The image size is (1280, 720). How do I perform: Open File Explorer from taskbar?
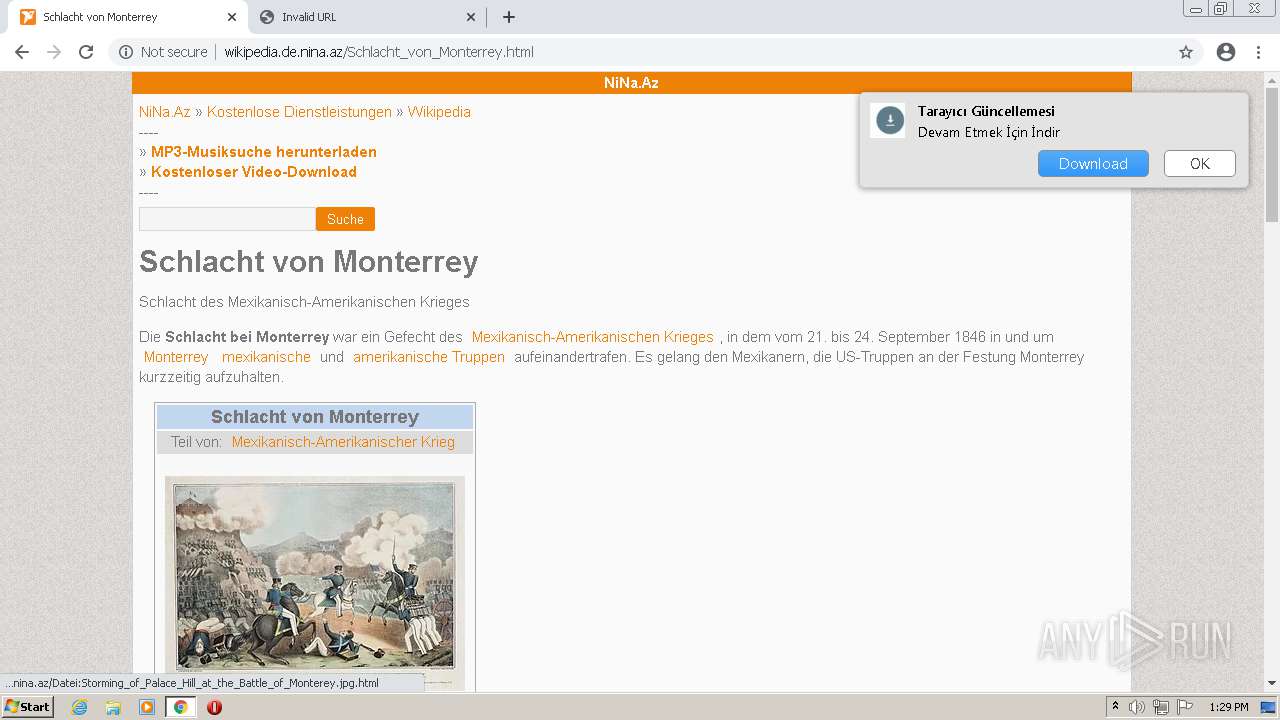[113, 707]
